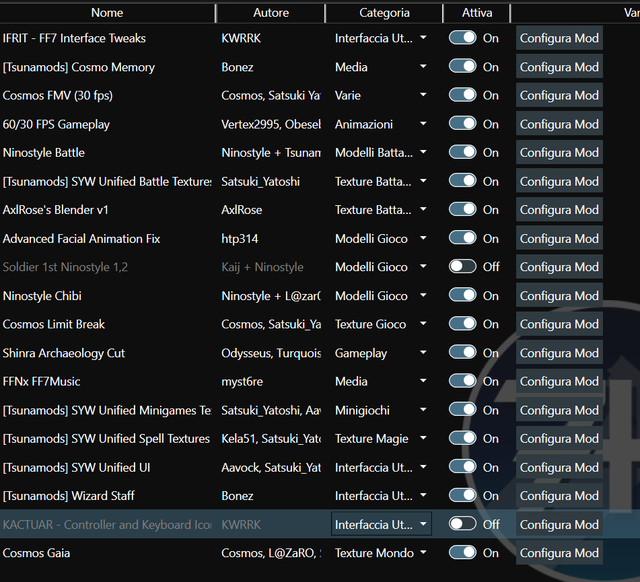Sort by Autore column header
The image size is (640, 582).
(x=271, y=13)
